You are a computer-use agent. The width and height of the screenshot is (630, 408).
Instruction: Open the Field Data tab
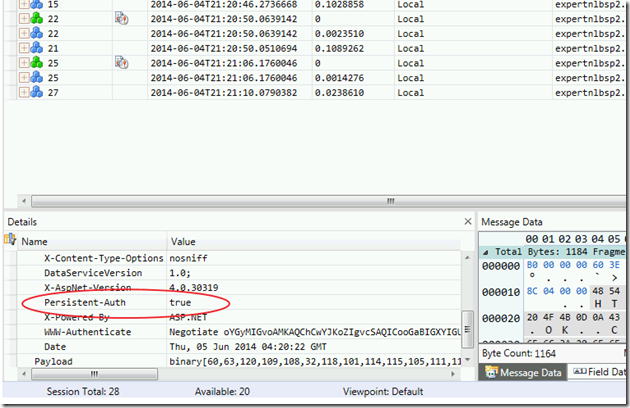click(603, 373)
